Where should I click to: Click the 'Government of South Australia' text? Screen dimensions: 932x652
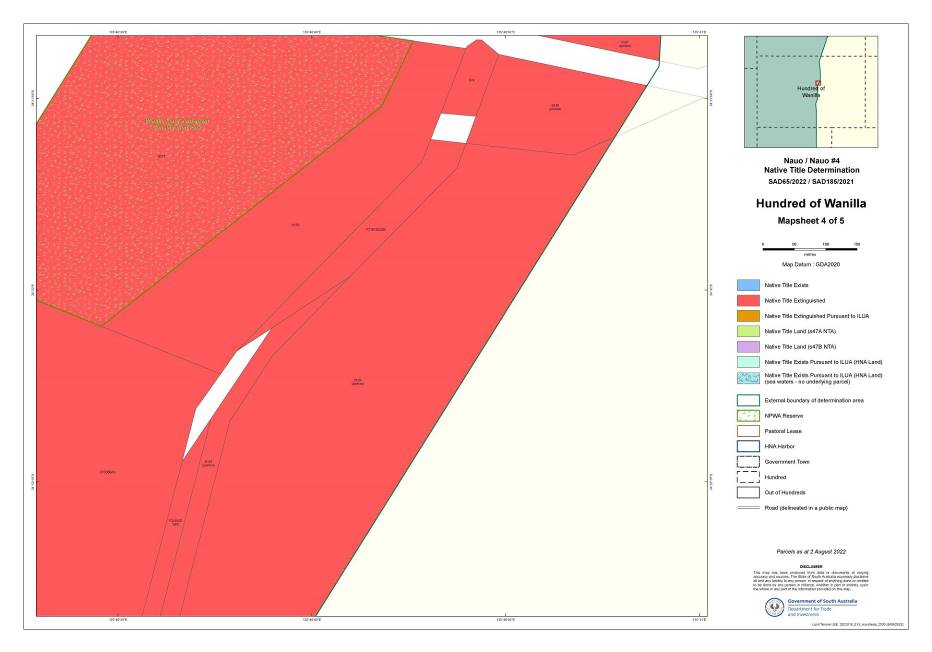pyautogui.click(x=822, y=601)
